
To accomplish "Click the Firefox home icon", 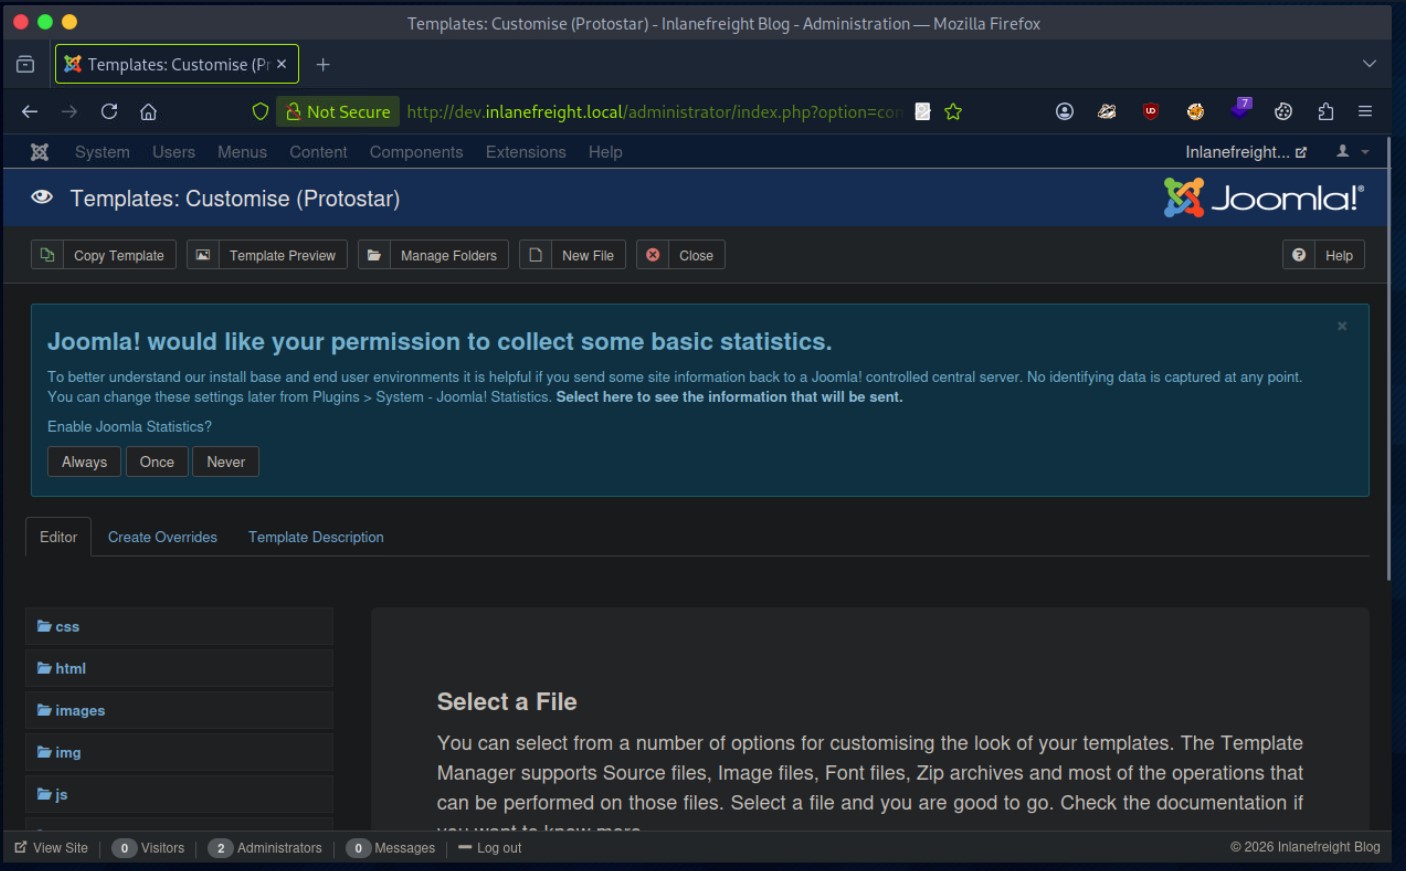I will pos(148,112).
